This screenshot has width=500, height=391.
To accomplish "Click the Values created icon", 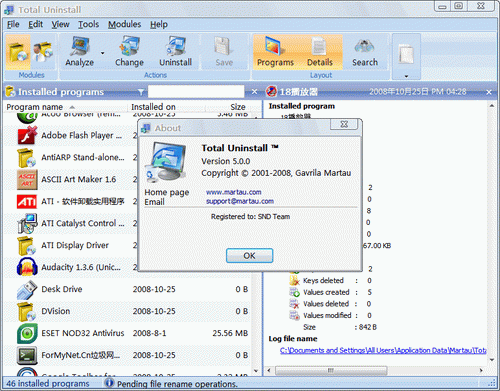I will pyautogui.click(x=294, y=292).
